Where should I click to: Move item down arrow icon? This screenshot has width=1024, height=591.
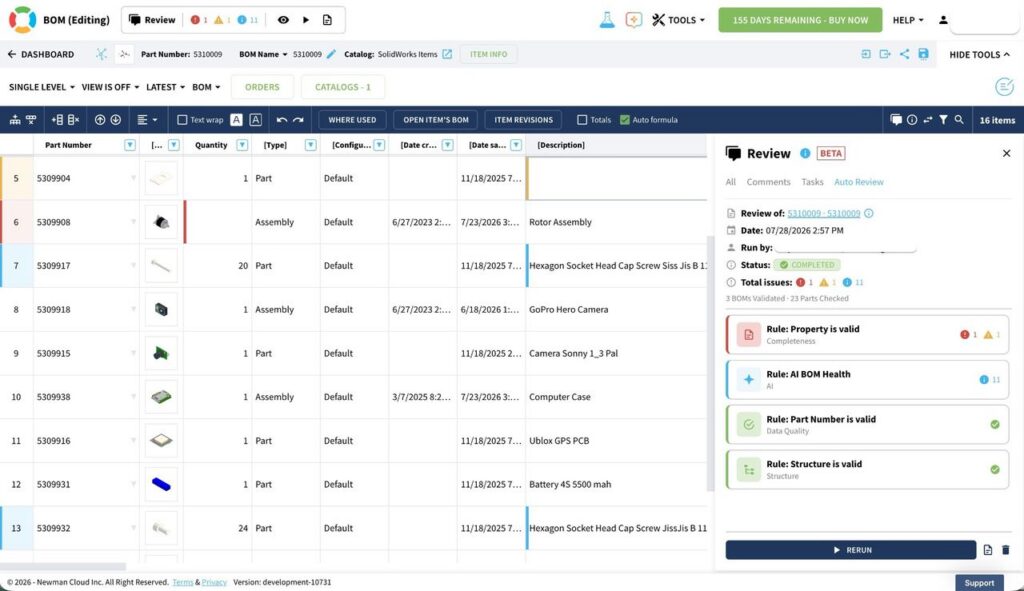point(116,120)
